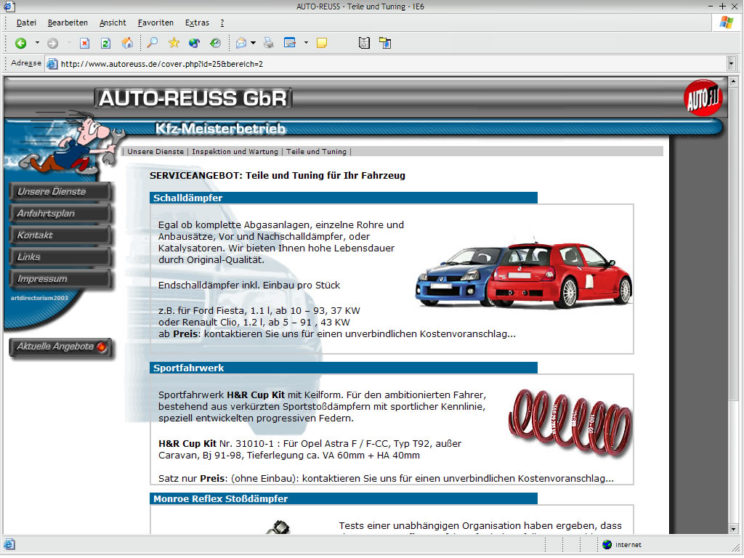Click the IE page icon in status bar
The image size is (744, 558).
[x=9, y=544]
